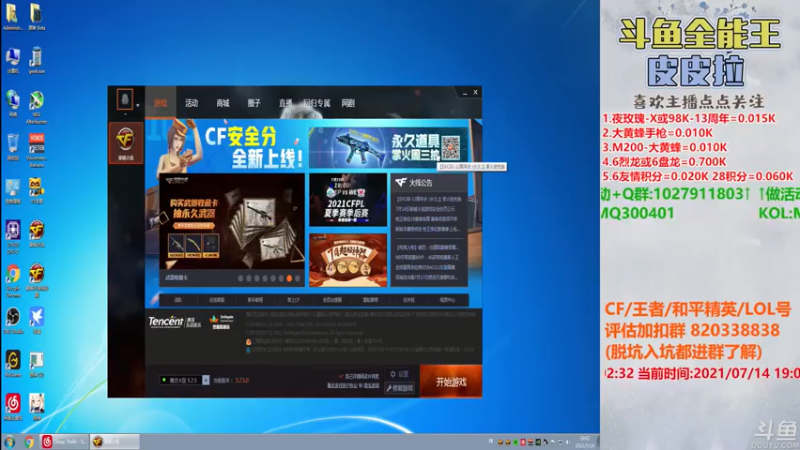This screenshot has height=450, width=800.
Task: Open the geek.exe desktop icon
Action: [x=36, y=61]
